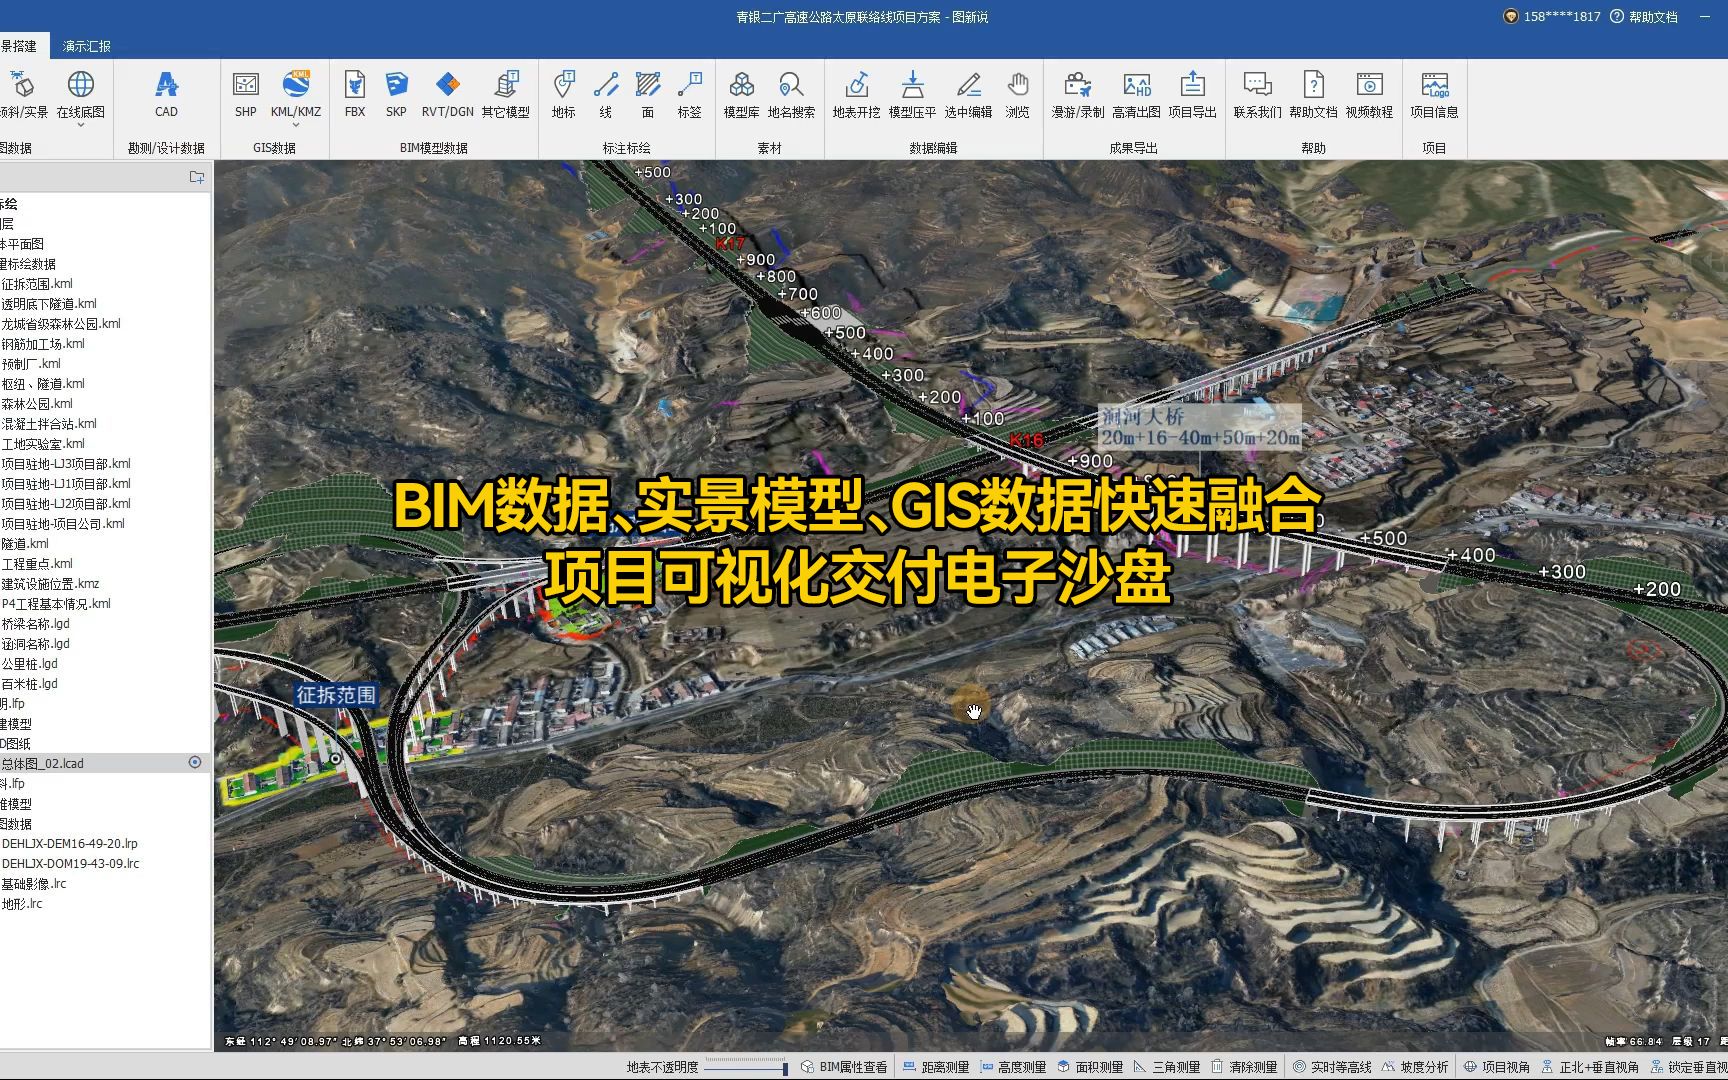Click the account 158****1817 in title bar

(x=1553, y=17)
